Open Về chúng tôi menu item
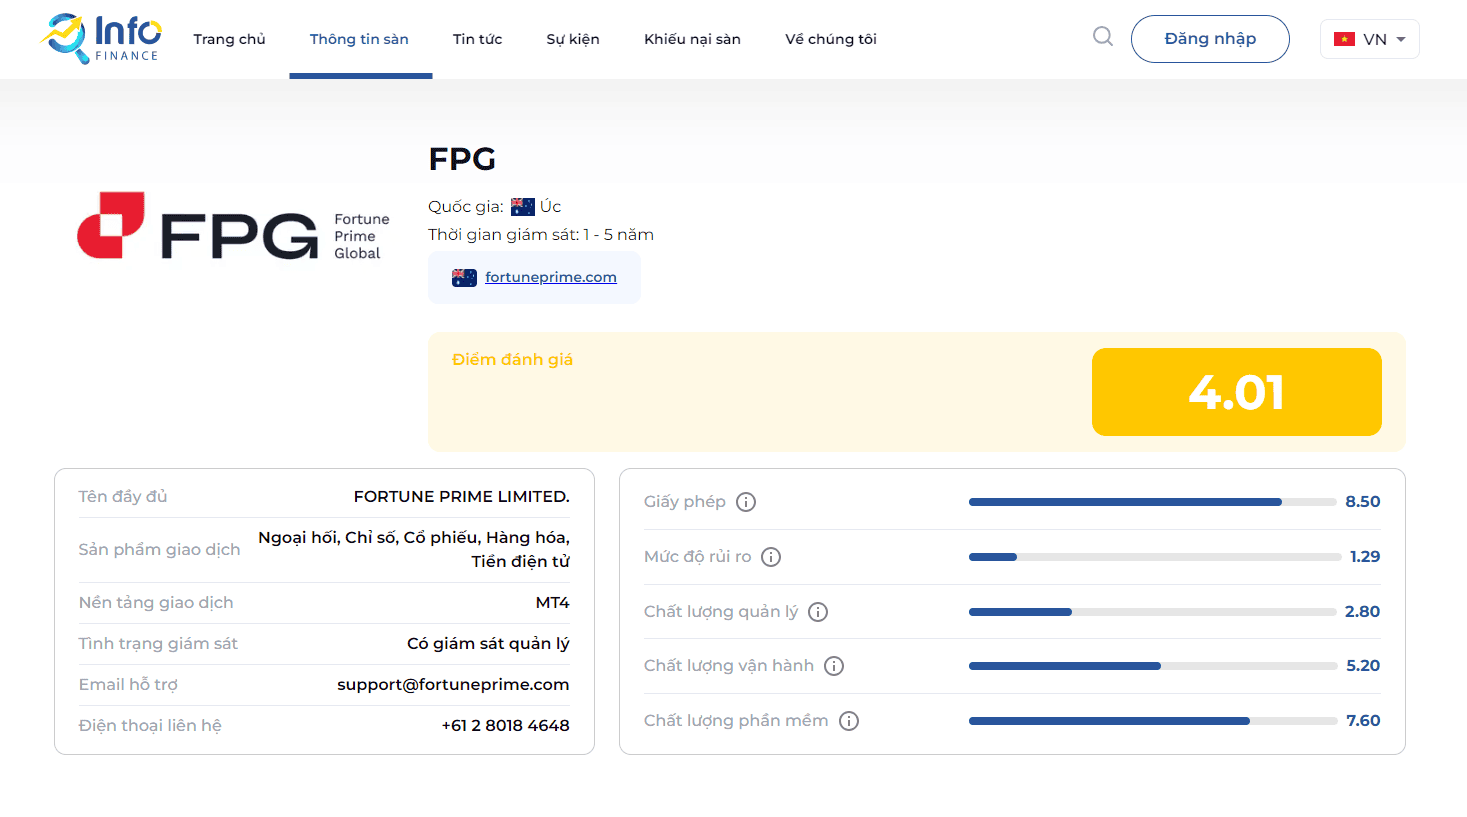The width and height of the screenshot is (1467, 817). click(x=830, y=39)
